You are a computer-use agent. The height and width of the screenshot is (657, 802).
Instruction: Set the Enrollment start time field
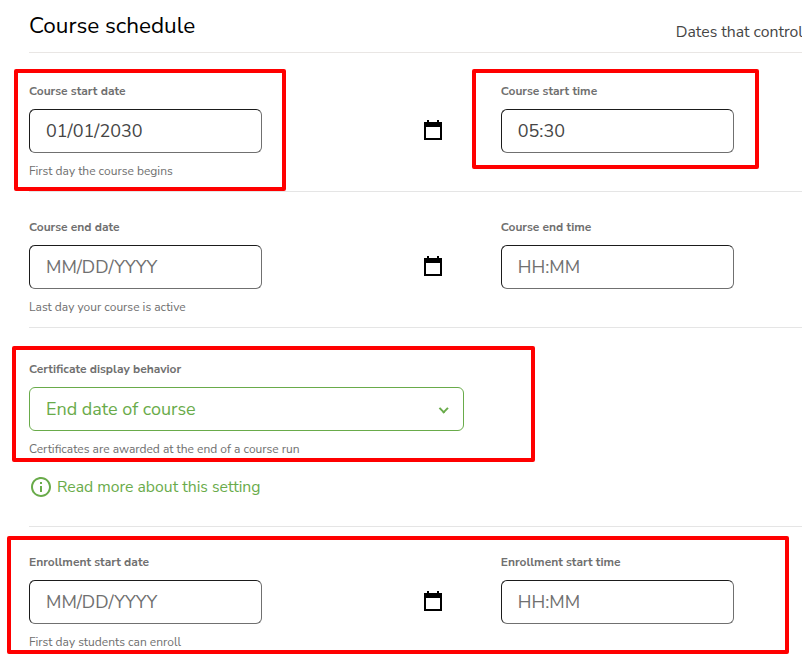click(617, 602)
